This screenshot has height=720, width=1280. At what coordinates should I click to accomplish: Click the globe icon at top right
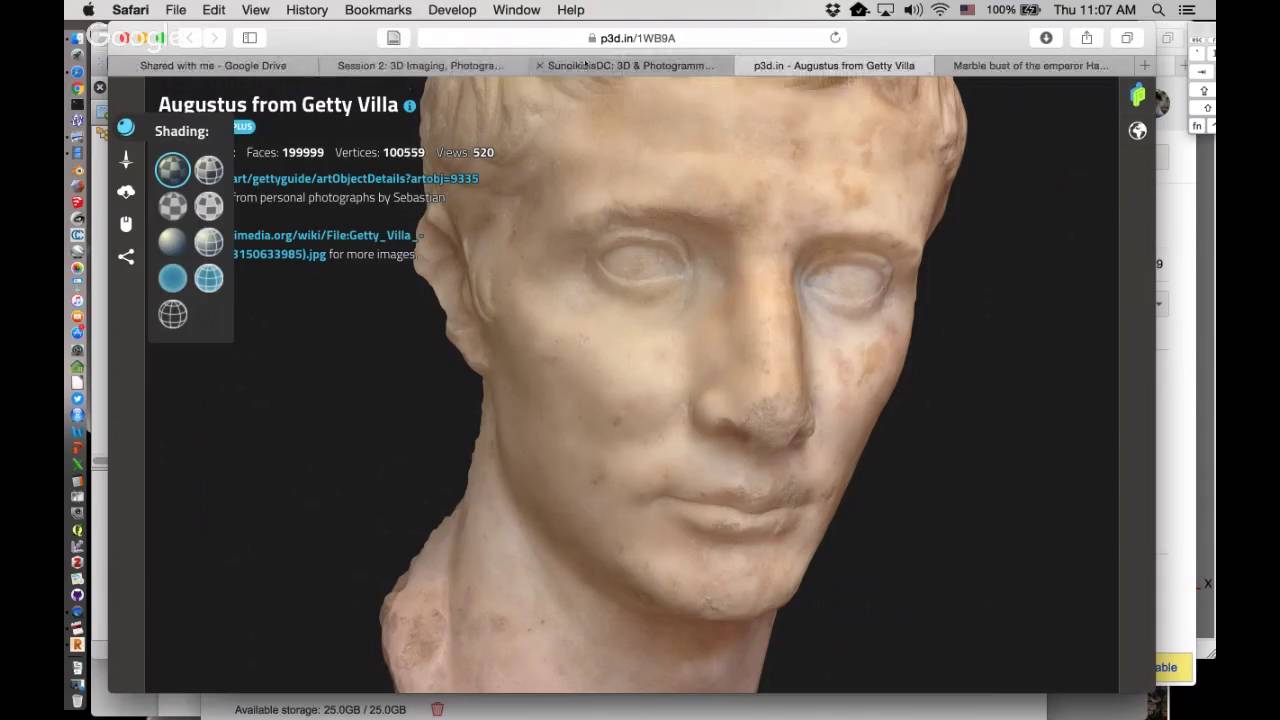tap(1137, 131)
